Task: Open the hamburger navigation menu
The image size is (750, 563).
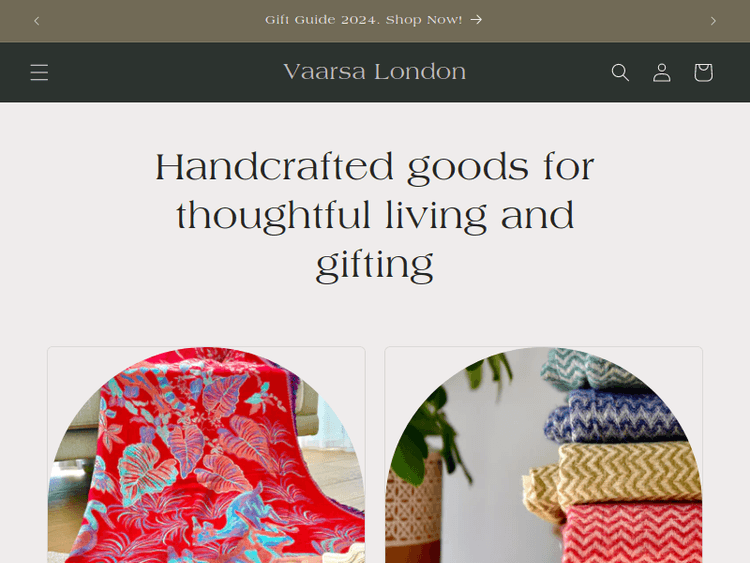Action: [39, 72]
